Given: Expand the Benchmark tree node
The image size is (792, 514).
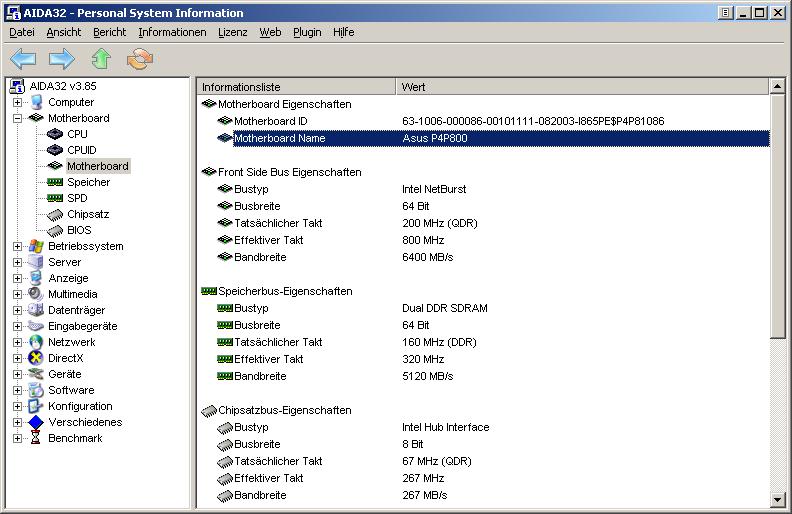Looking at the screenshot, I should pos(18,438).
